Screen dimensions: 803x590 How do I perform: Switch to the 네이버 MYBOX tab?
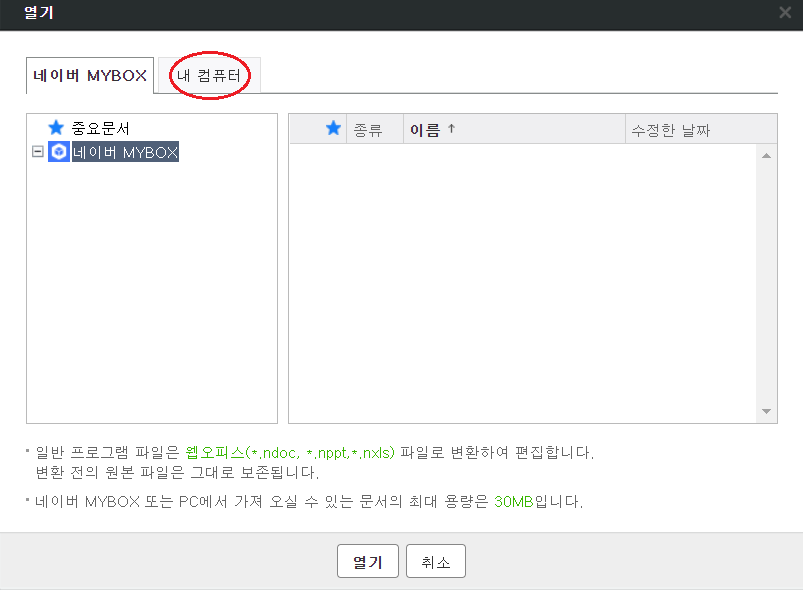[x=90, y=75]
